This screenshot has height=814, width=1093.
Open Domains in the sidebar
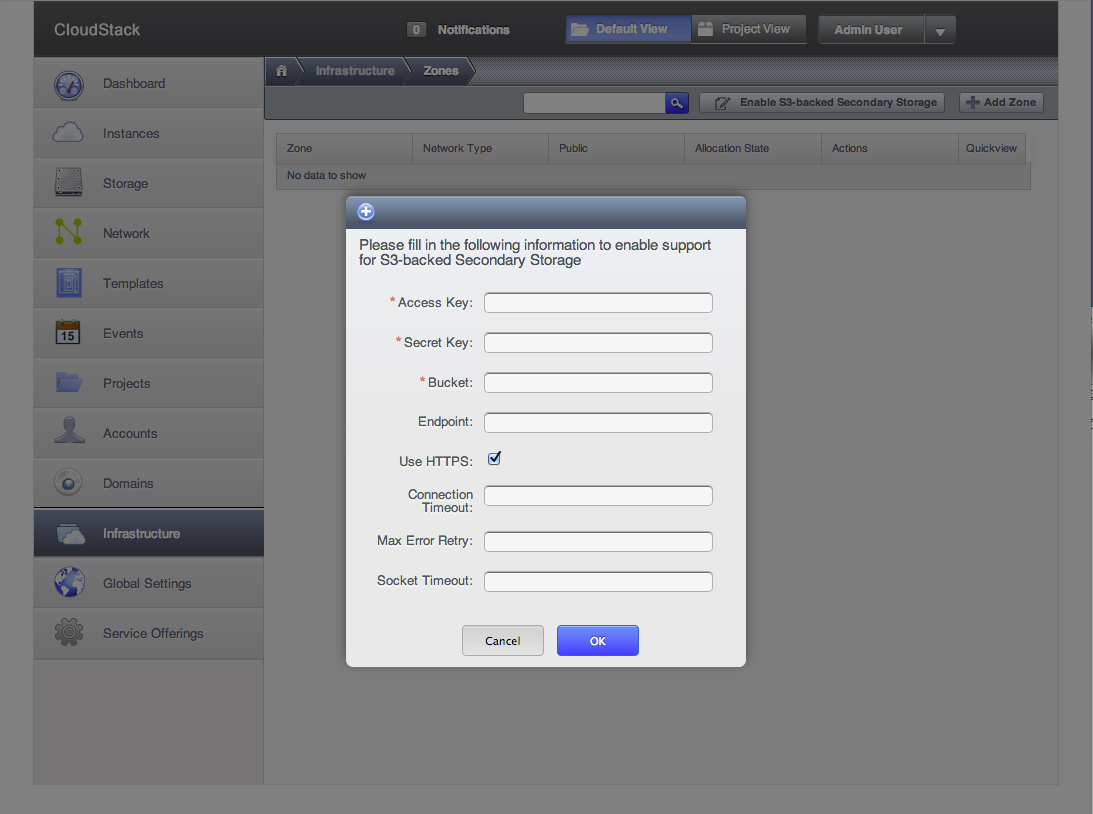(148, 484)
